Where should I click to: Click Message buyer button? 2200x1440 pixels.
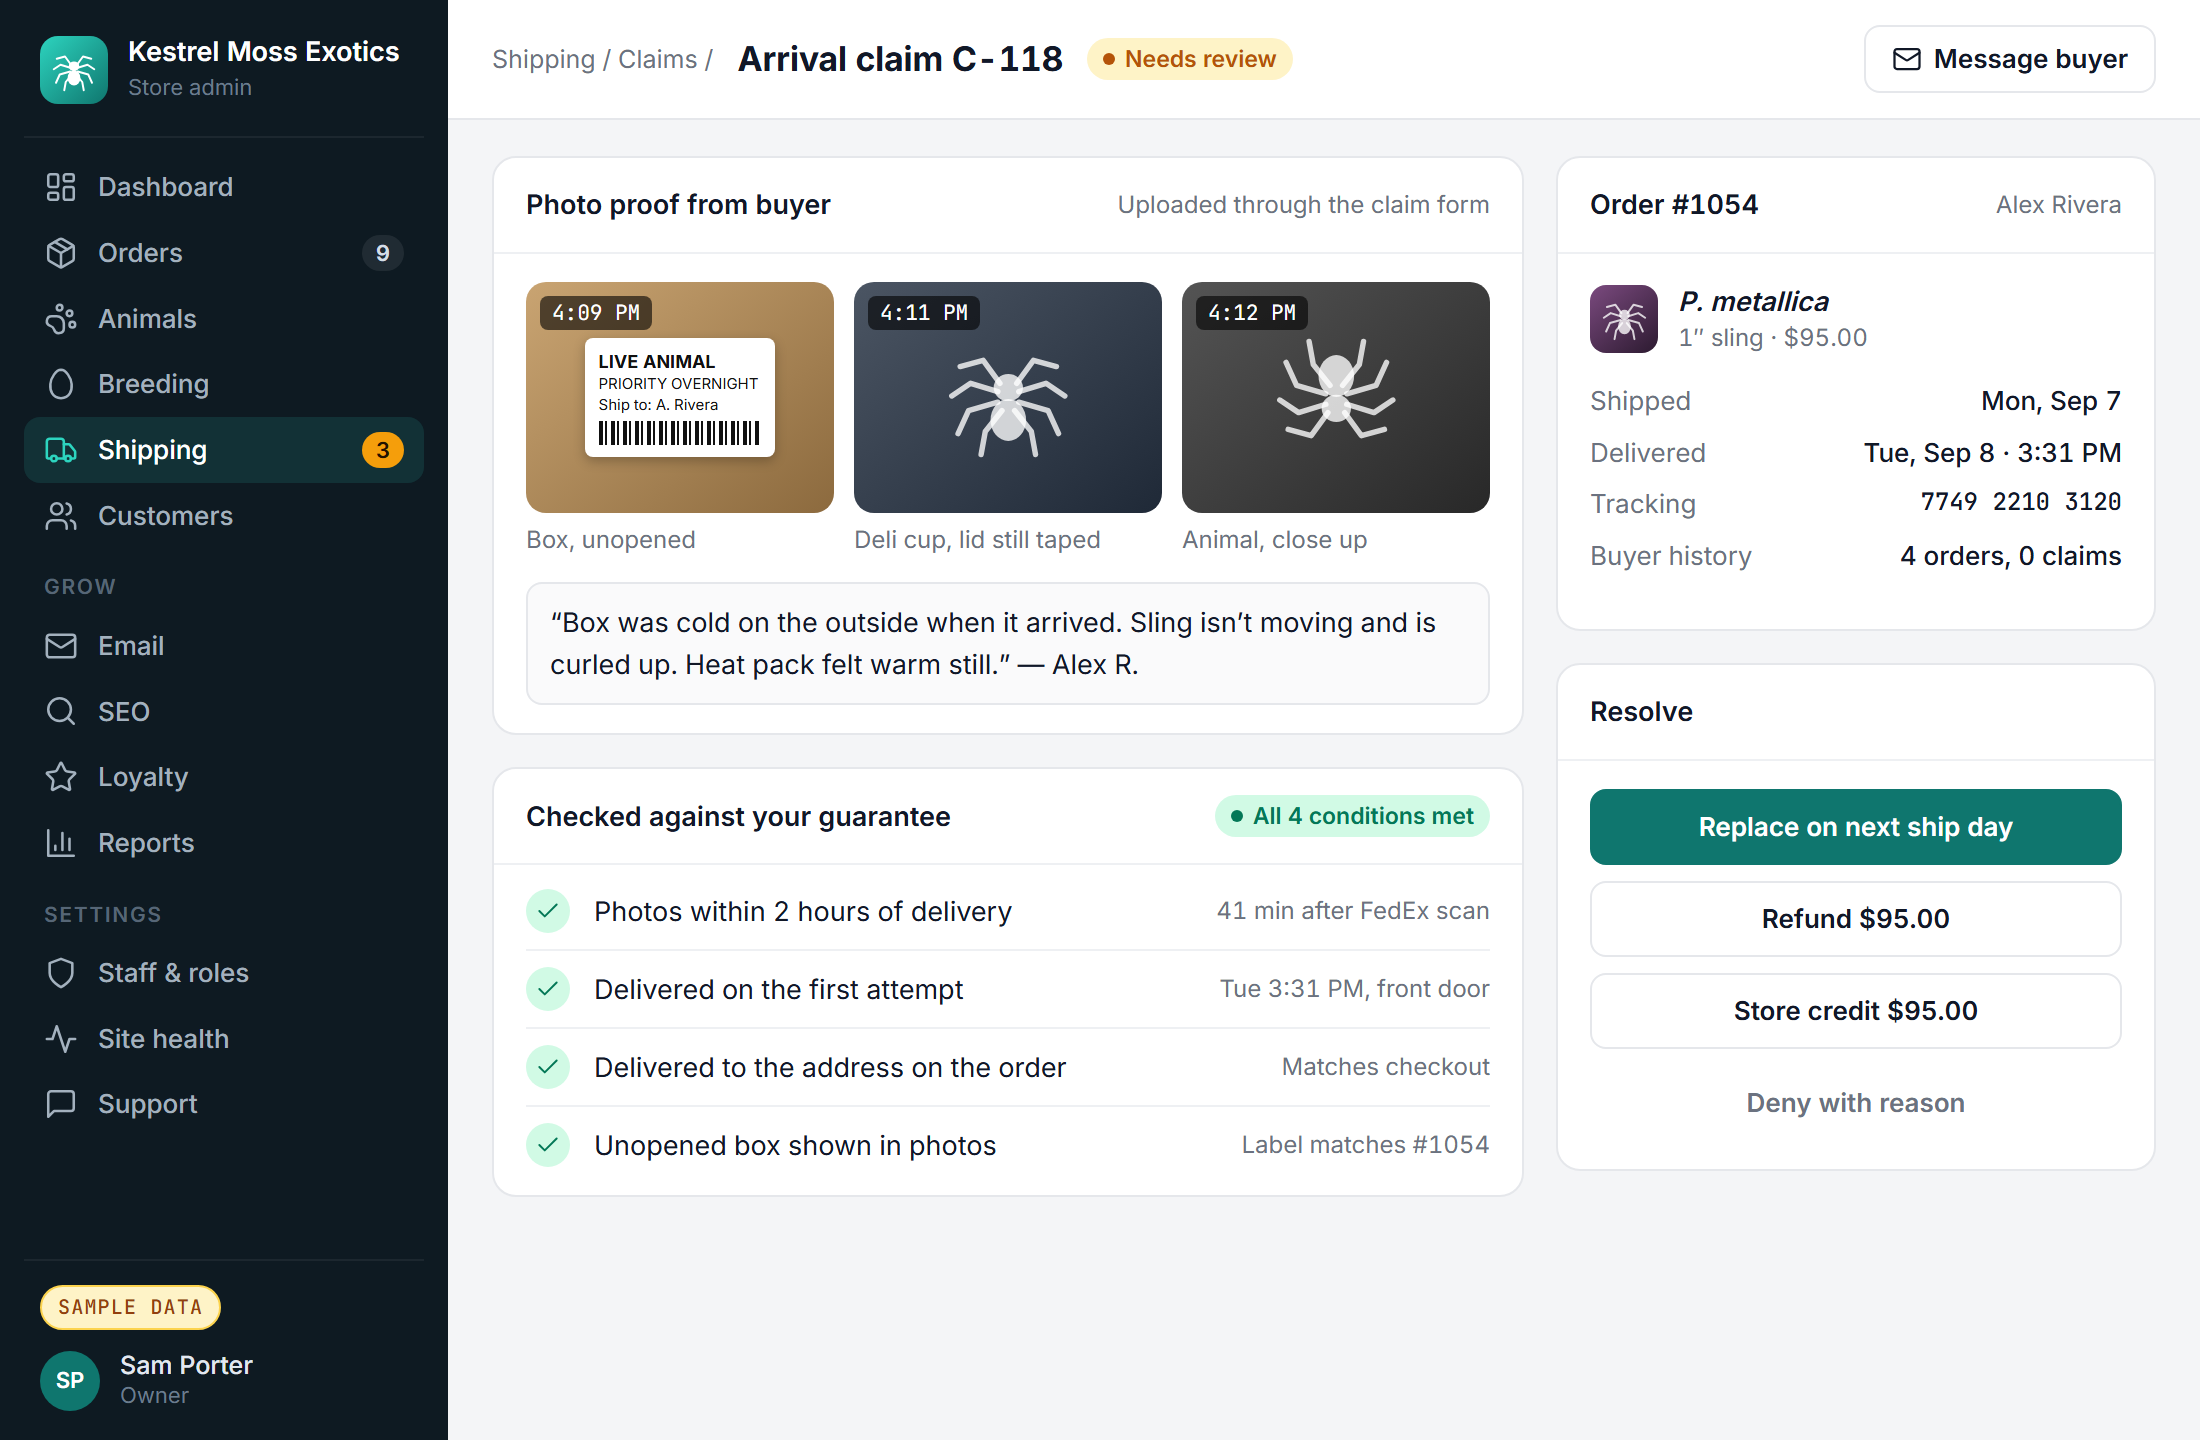tap(2009, 59)
